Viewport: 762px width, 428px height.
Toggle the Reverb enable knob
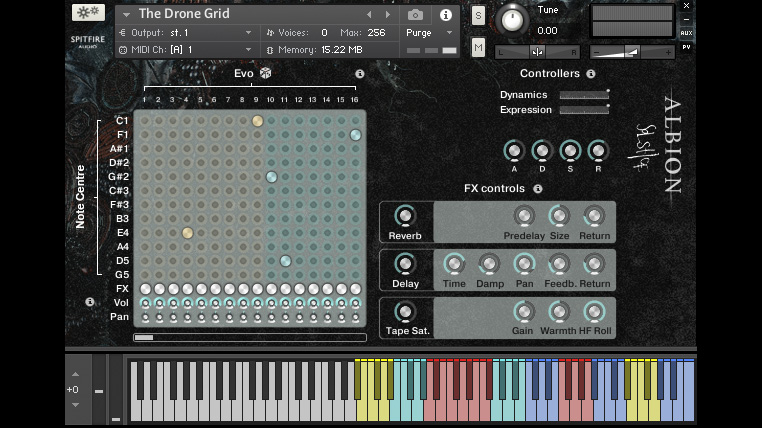(x=405, y=216)
